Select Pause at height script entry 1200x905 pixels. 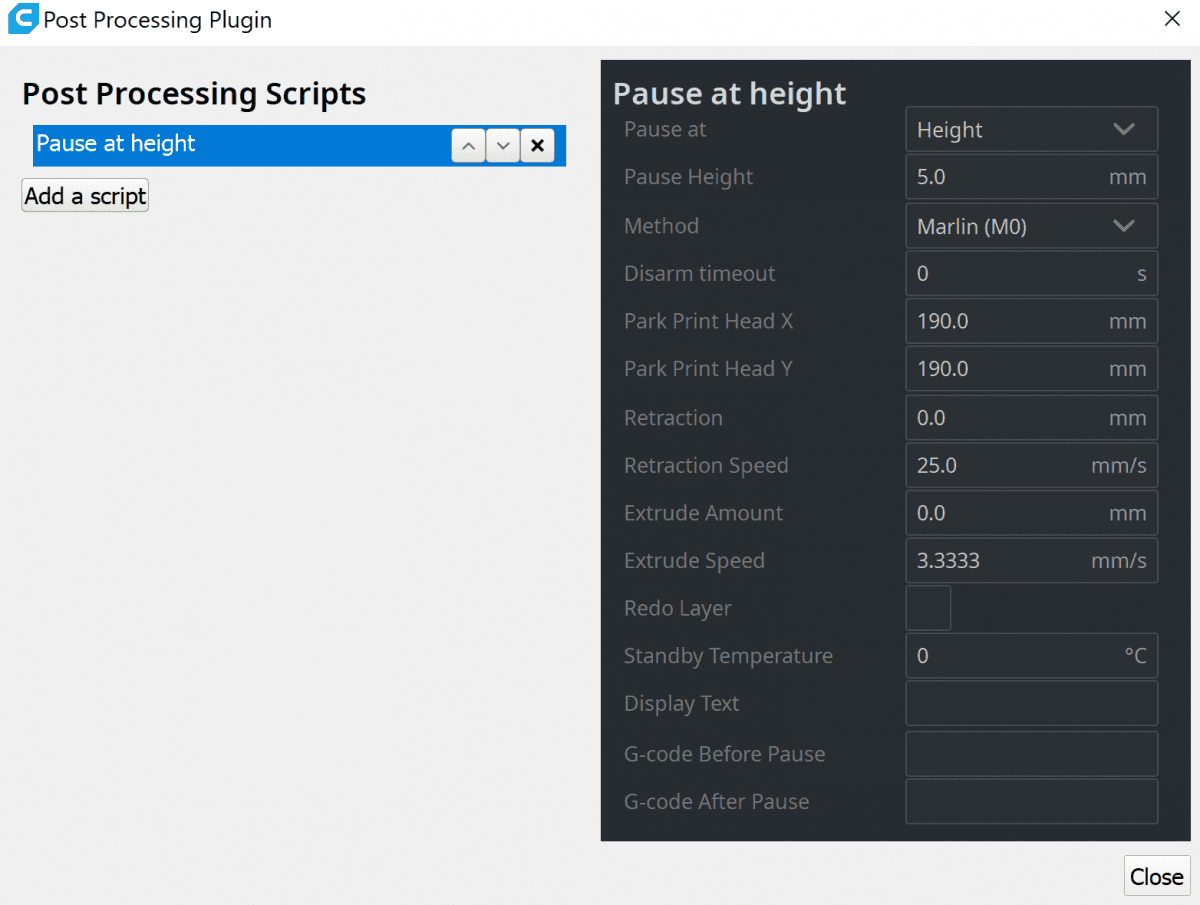(240, 145)
